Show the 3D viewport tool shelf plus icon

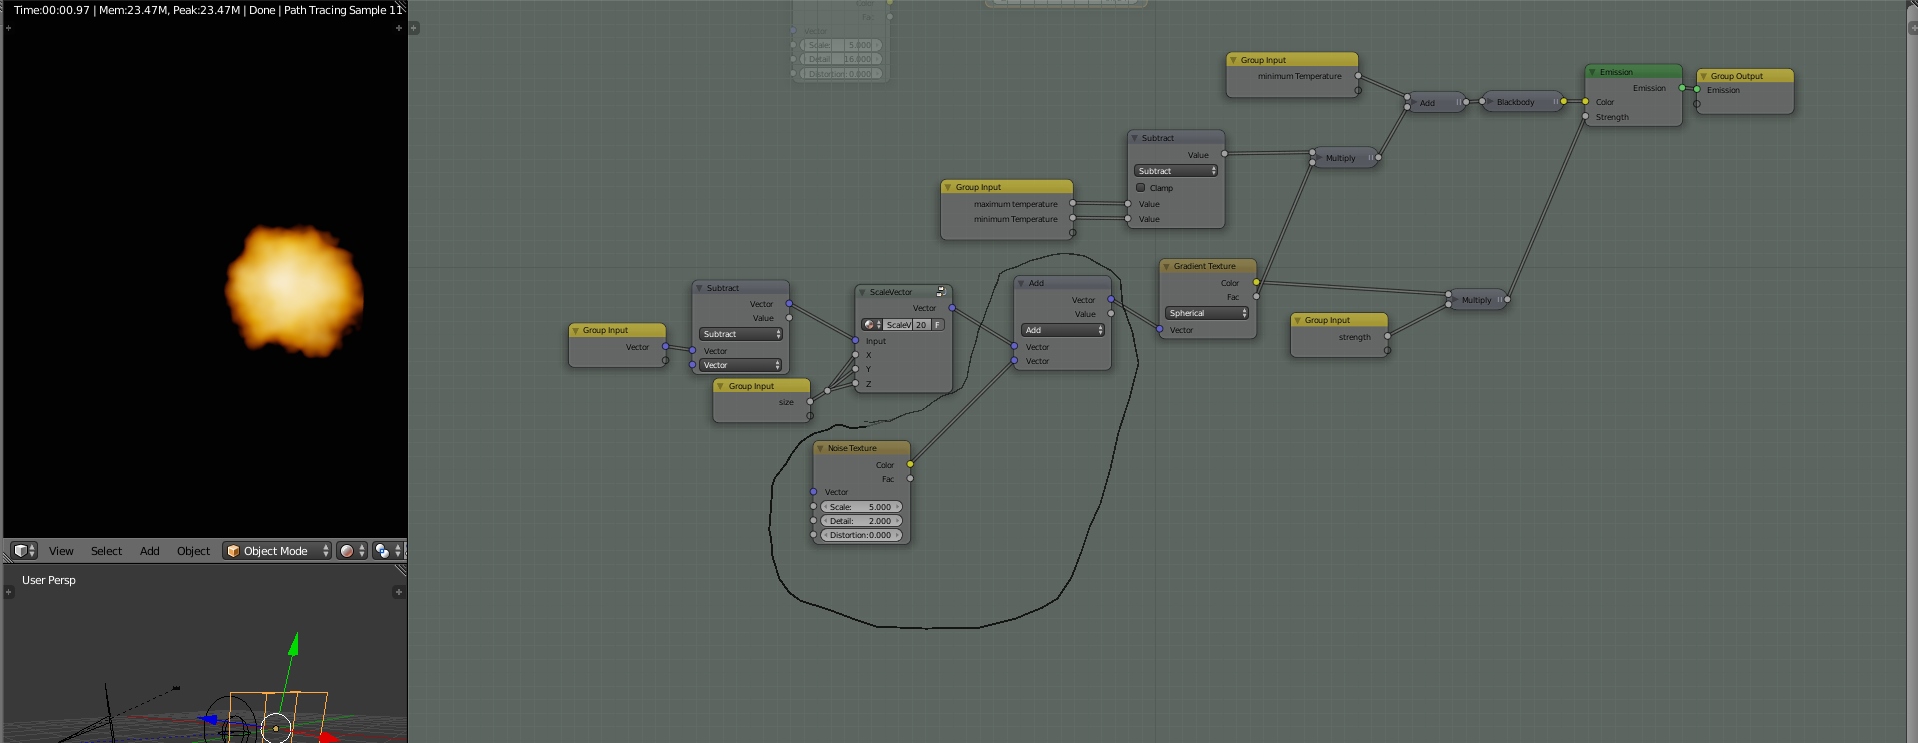coord(9,592)
